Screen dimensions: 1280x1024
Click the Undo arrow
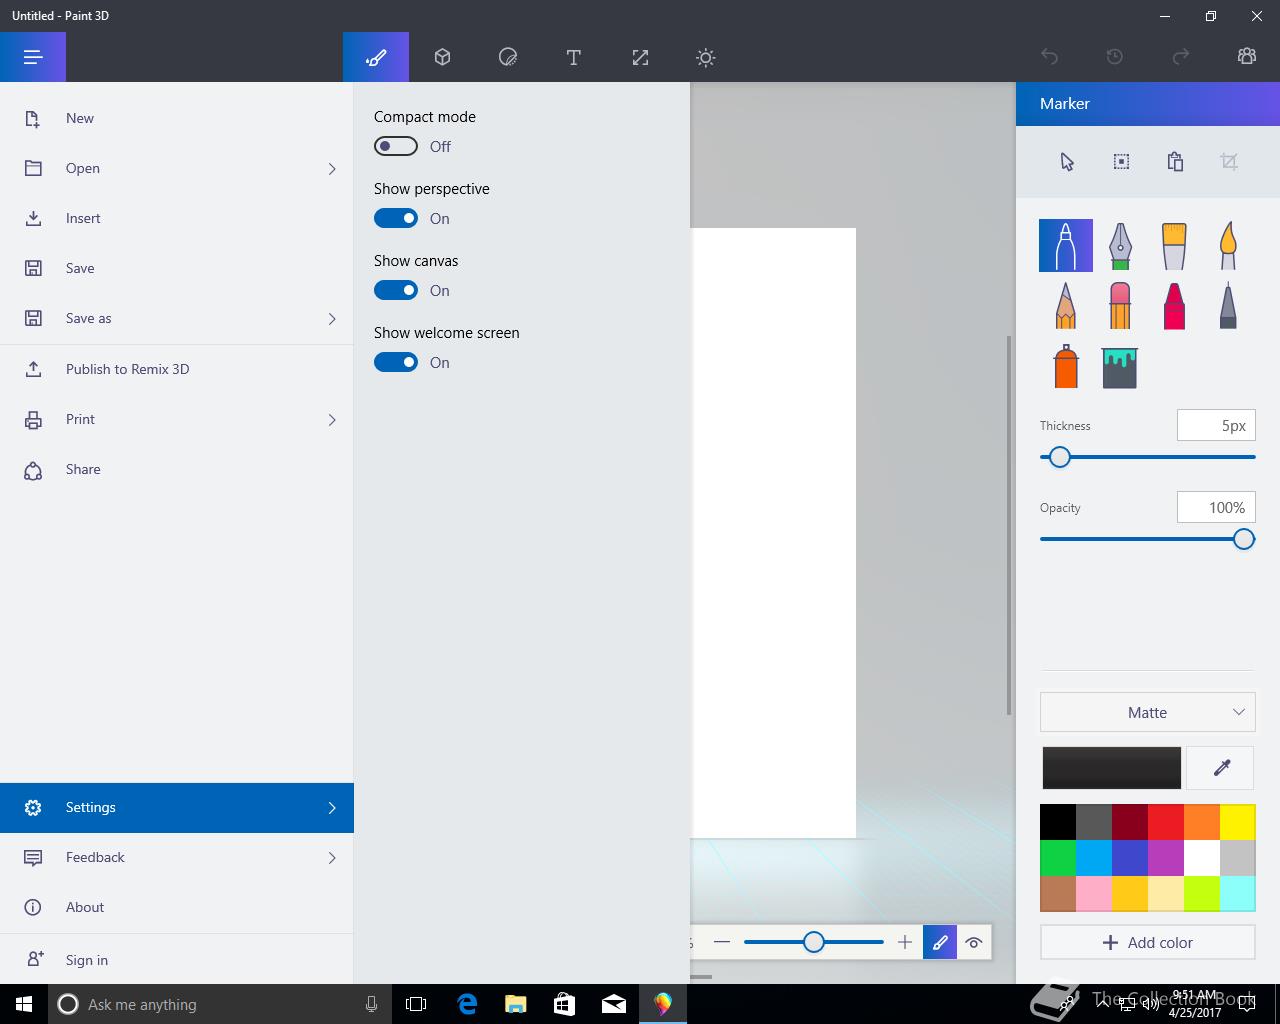1049,57
